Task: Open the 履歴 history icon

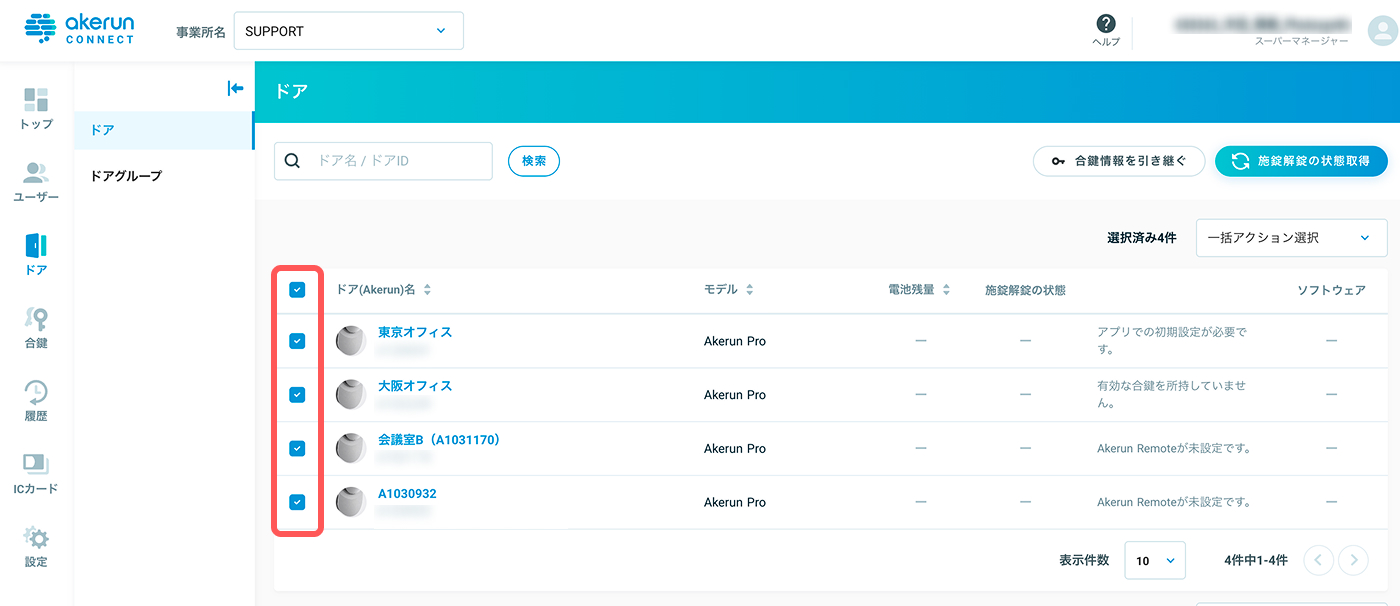Action: coord(36,392)
